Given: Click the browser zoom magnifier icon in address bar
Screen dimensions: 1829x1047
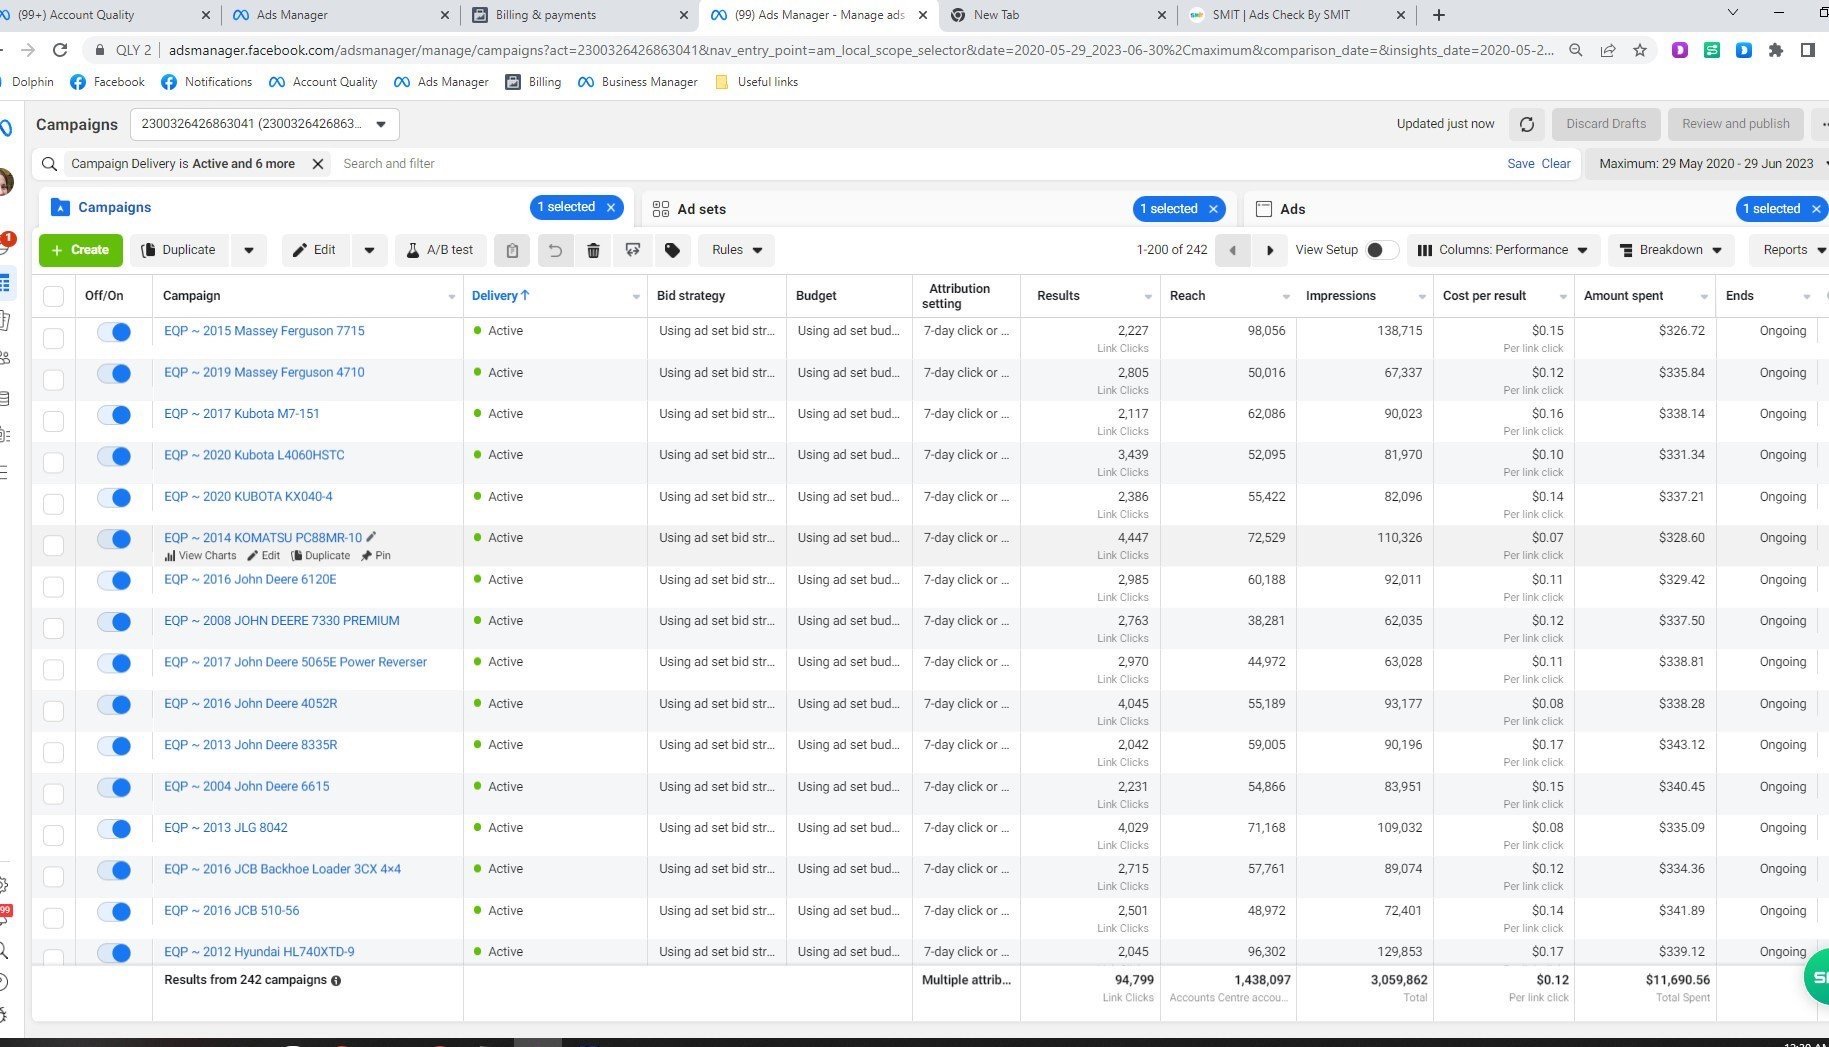Looking at the screenshot, I should point(1576,50).
